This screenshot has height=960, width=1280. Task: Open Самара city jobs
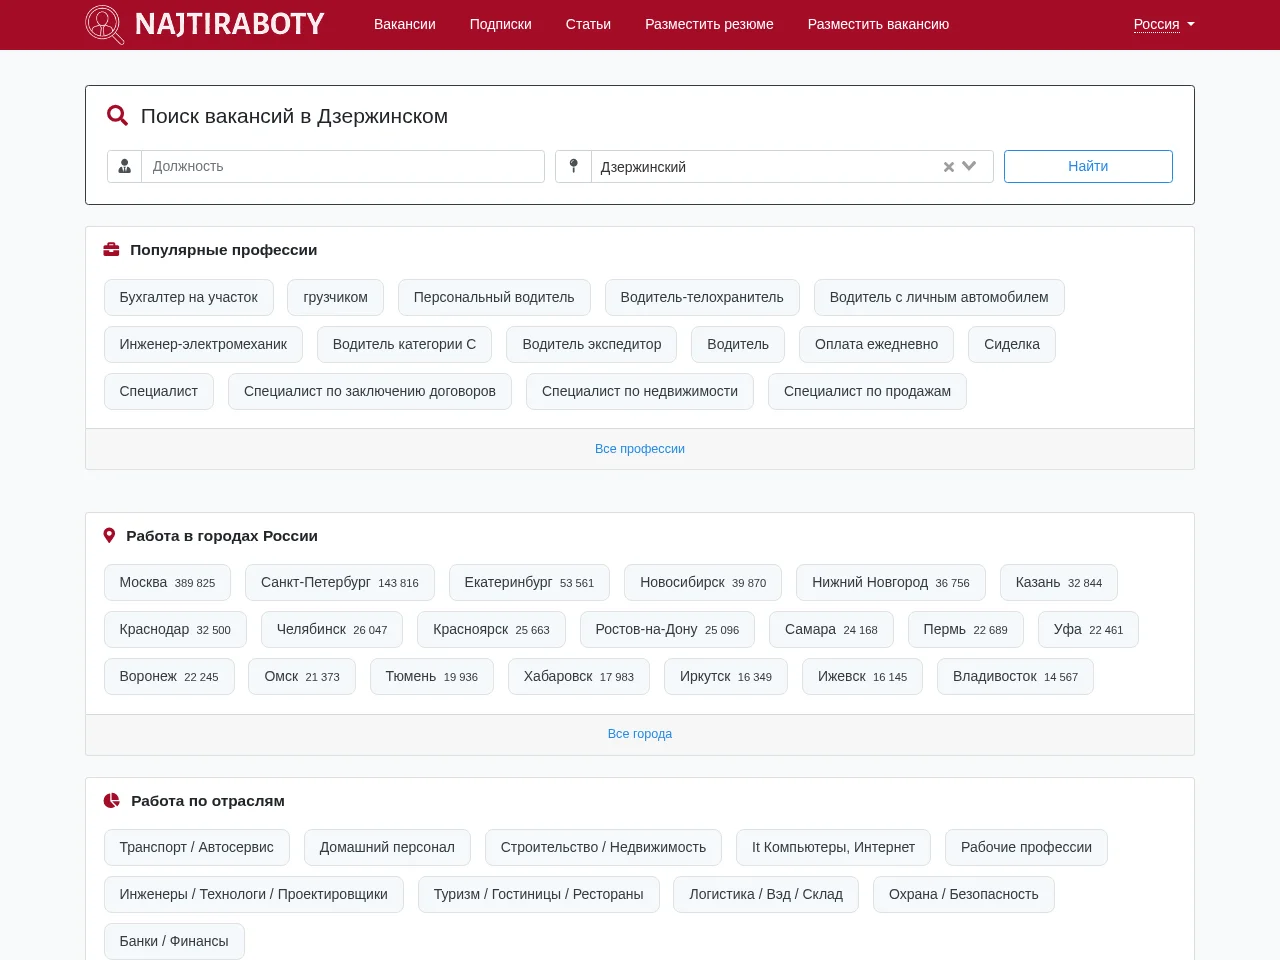pos(831,629)
